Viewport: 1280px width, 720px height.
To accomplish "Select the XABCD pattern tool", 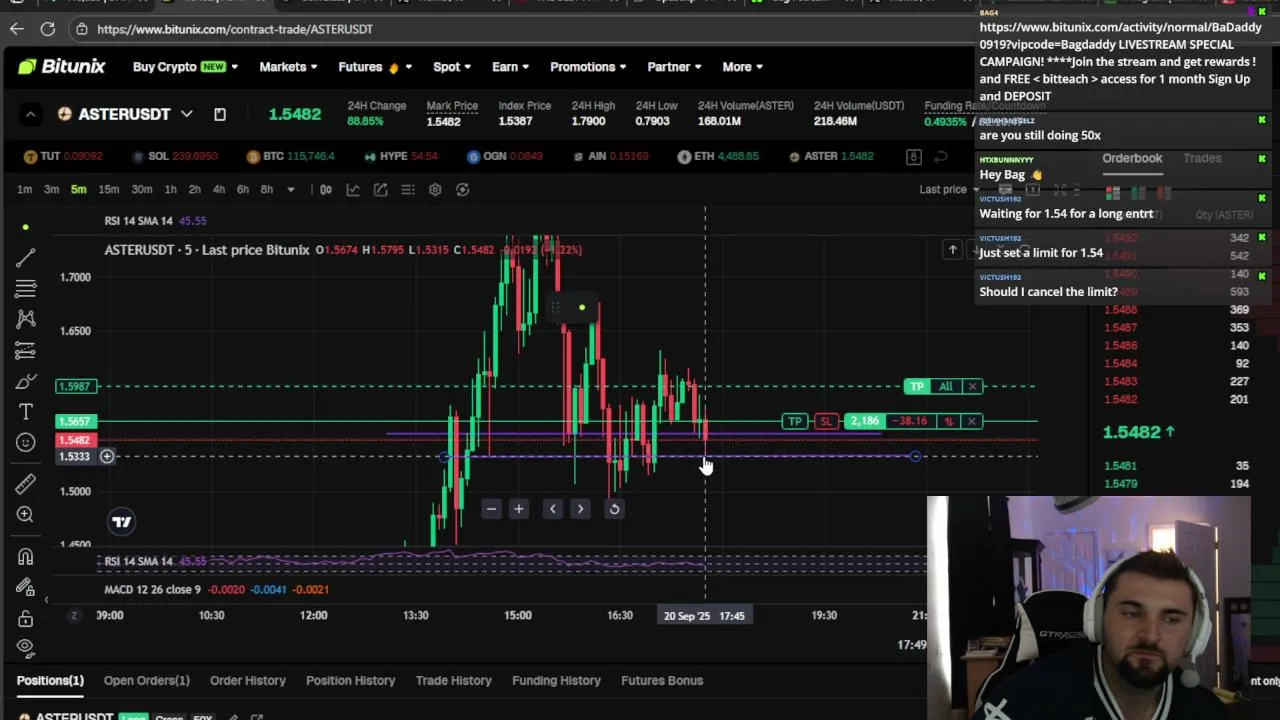I will click(26, 319).
